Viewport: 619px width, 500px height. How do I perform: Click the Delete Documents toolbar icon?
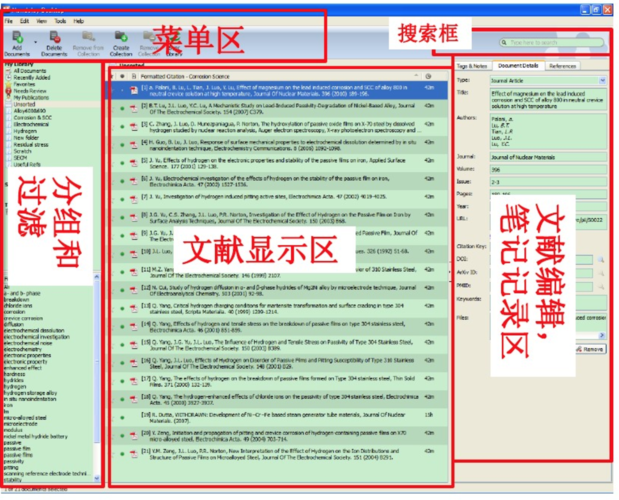pos(54,38)
